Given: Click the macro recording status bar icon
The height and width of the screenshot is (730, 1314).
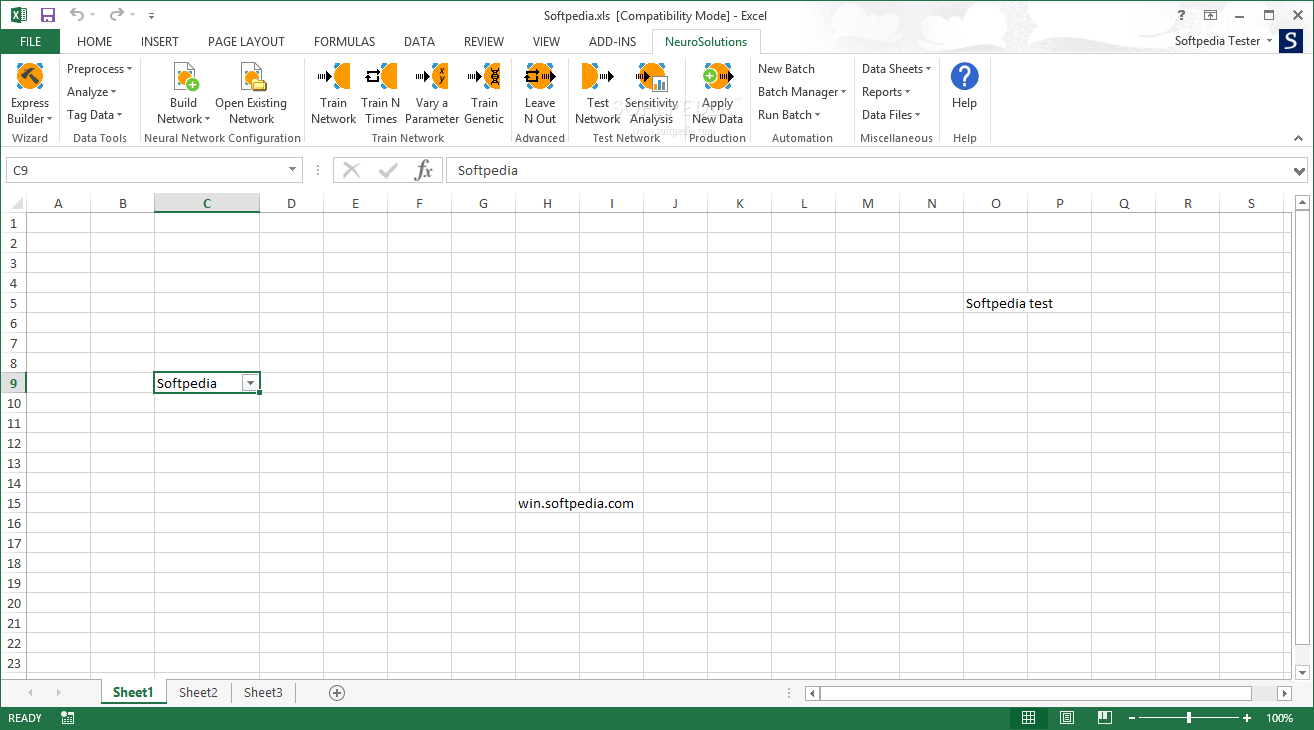Looking at the screenshot, I should 68,718.
